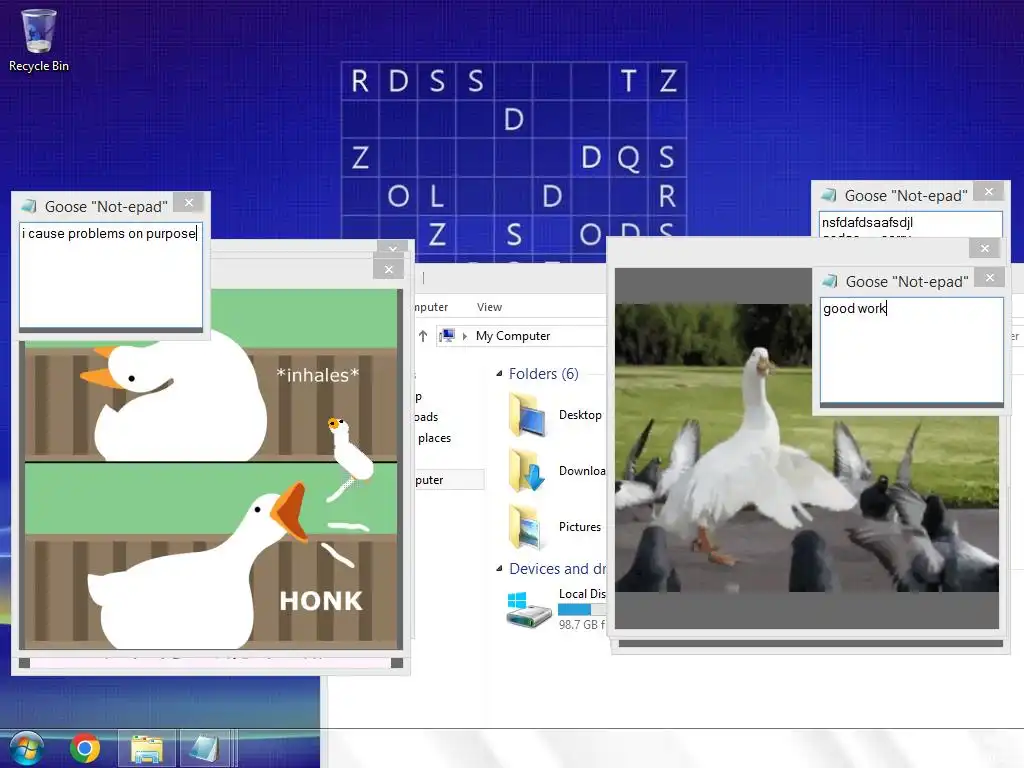
Task: Click the Recycle Bin label text
Action: [x=39, y=66]
